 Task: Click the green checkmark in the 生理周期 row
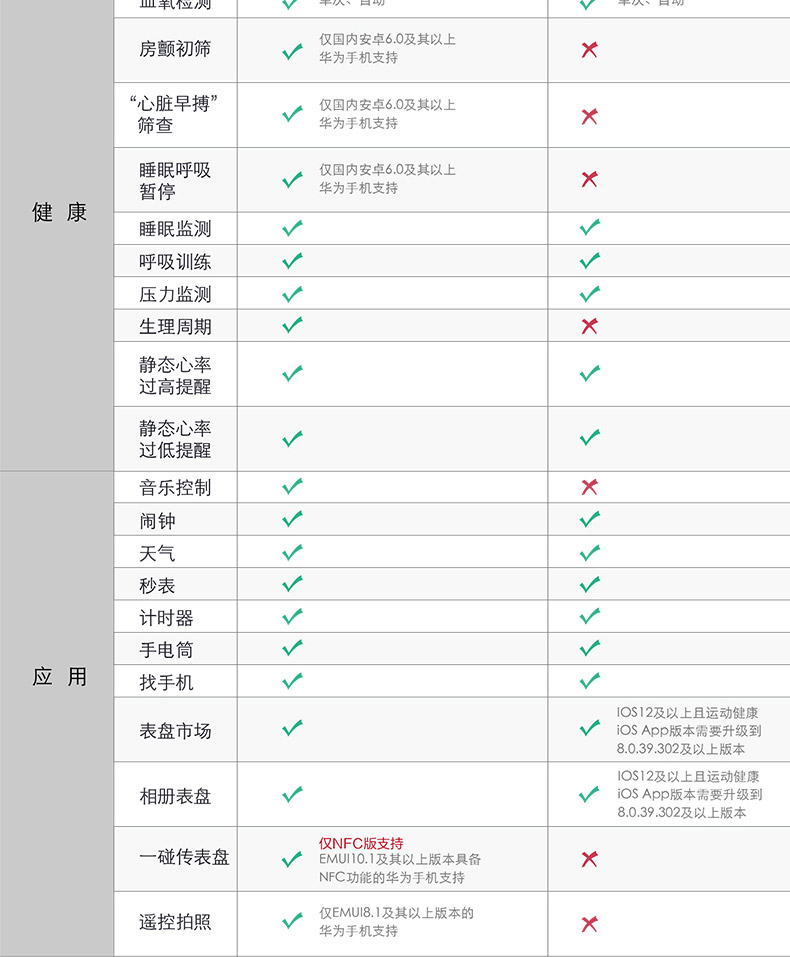tap(292, 325)
